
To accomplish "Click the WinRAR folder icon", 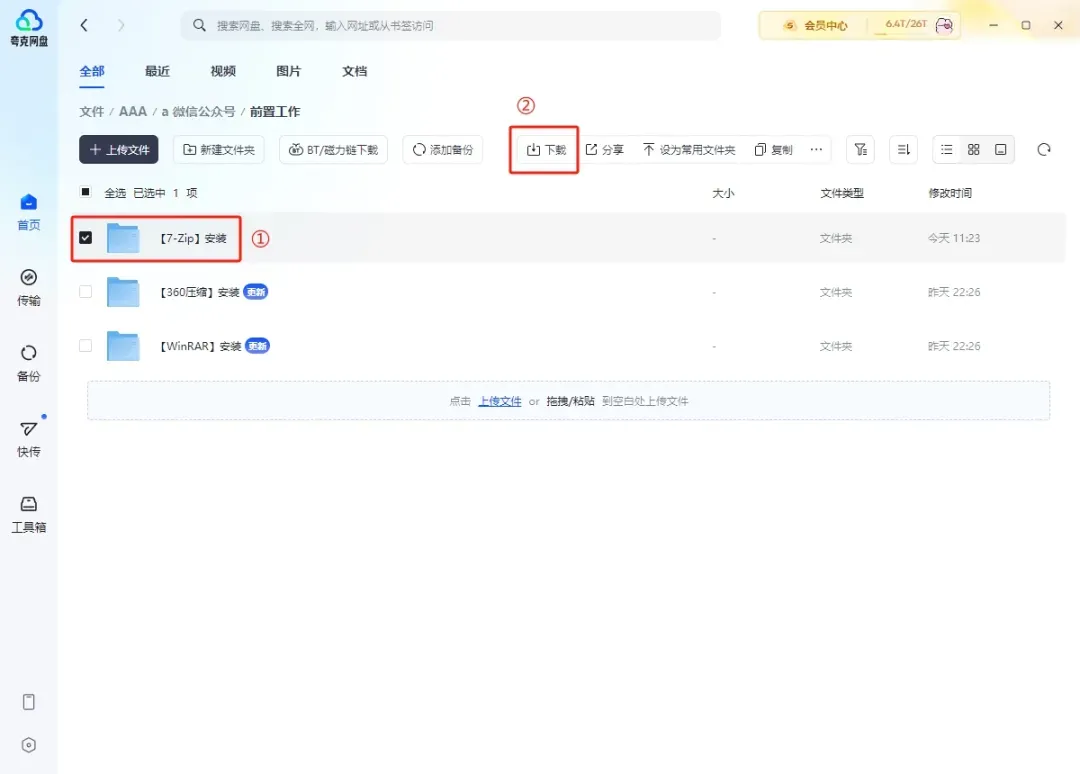I will pyautogui.click(x=123, y=346).
